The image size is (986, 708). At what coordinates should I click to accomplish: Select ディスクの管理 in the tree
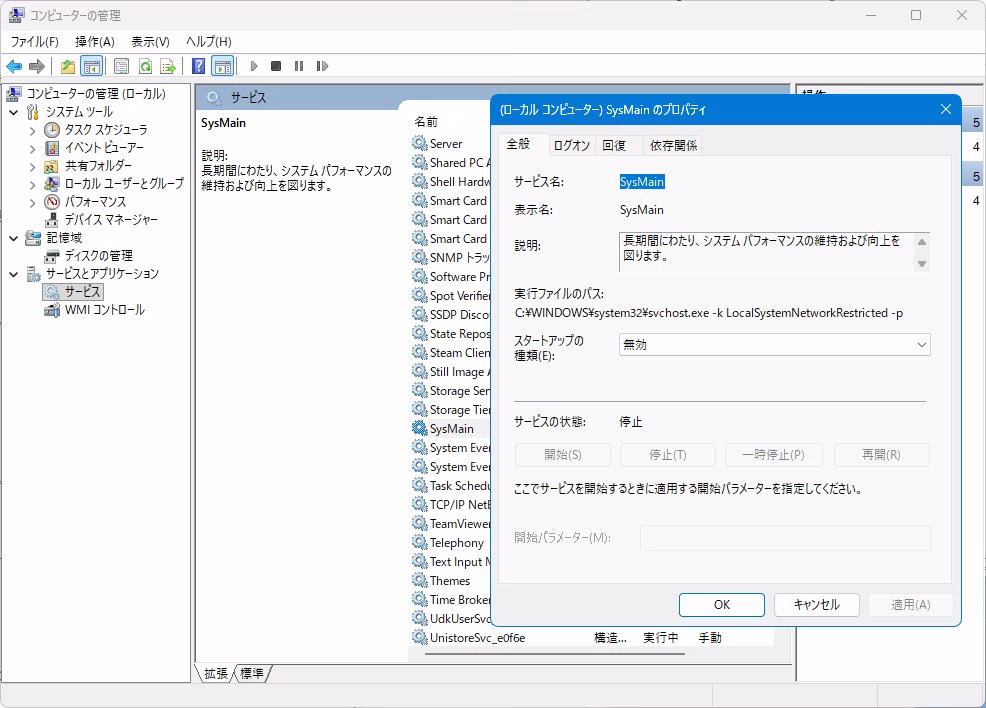point(98,255)
